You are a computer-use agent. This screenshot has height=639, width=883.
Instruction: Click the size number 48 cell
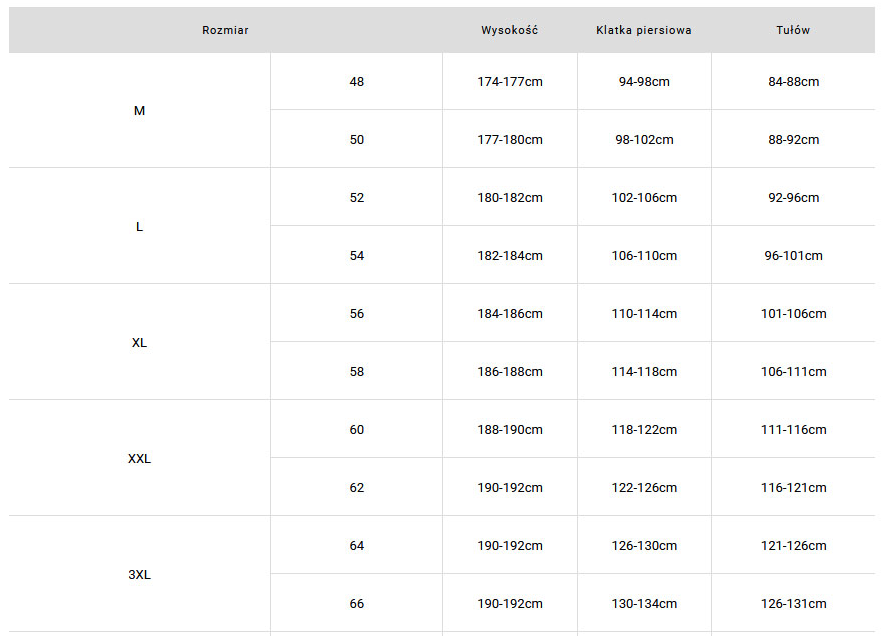coord(357,82)
